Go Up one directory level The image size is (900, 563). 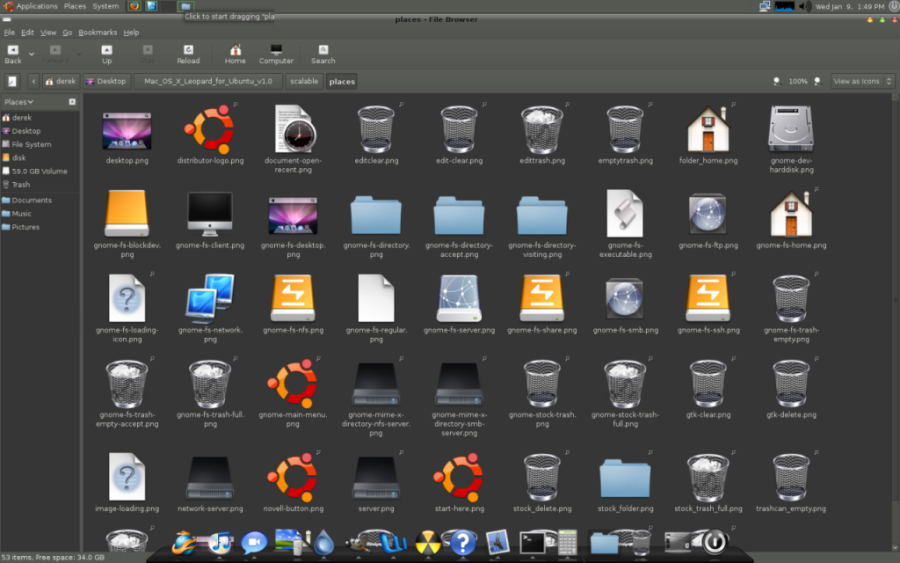tap(107, 55)
